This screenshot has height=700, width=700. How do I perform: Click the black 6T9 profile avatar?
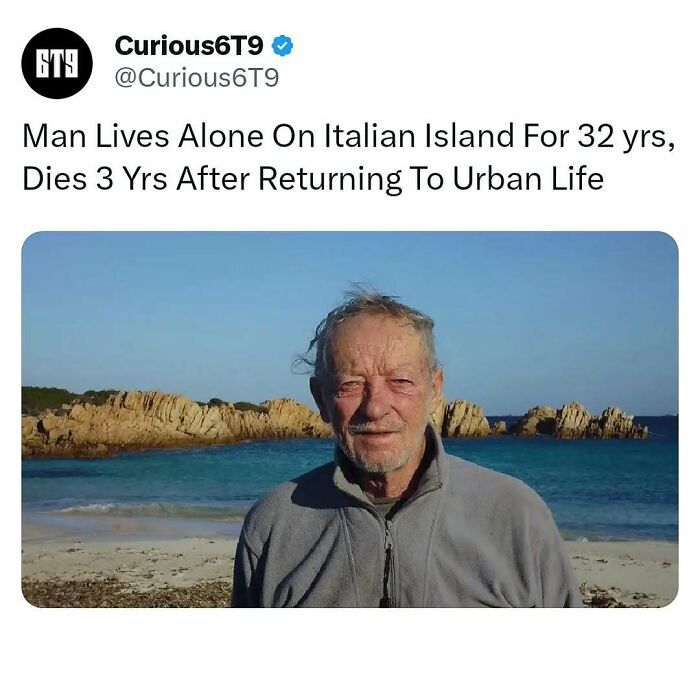click(57, 63)
